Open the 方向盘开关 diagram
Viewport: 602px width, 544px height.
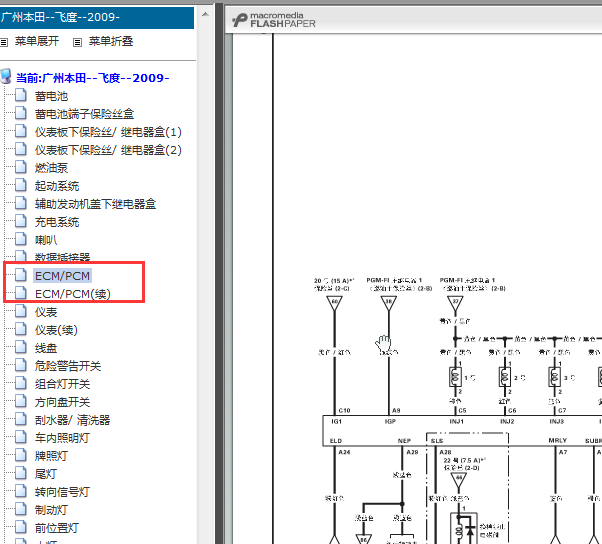click(63, 402)
